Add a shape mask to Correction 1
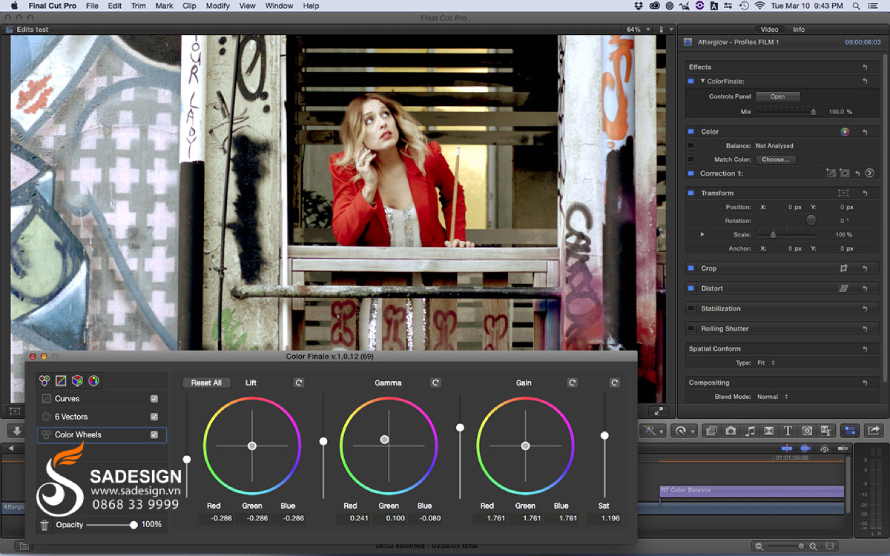The image size is (890, 556). click(845, 173)
